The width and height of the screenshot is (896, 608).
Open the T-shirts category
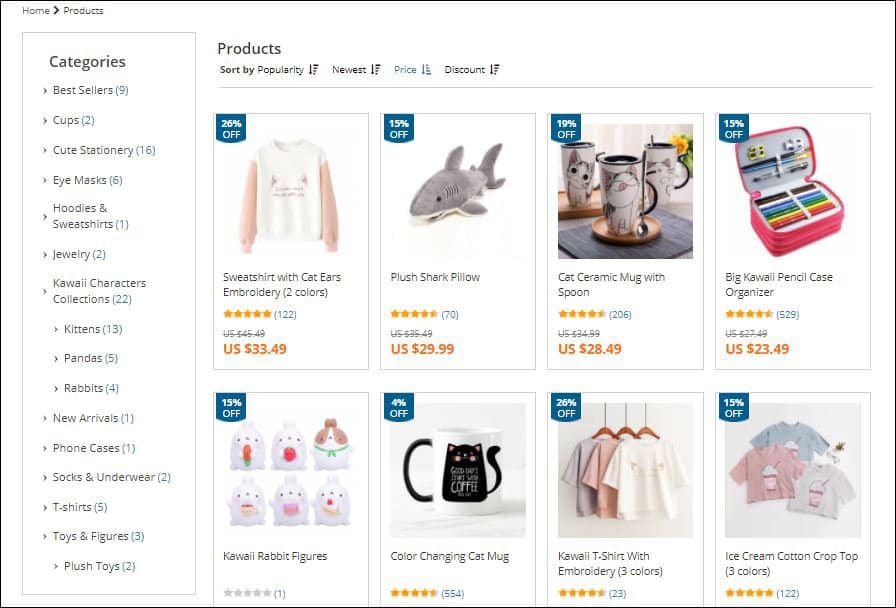pos(73,507)
